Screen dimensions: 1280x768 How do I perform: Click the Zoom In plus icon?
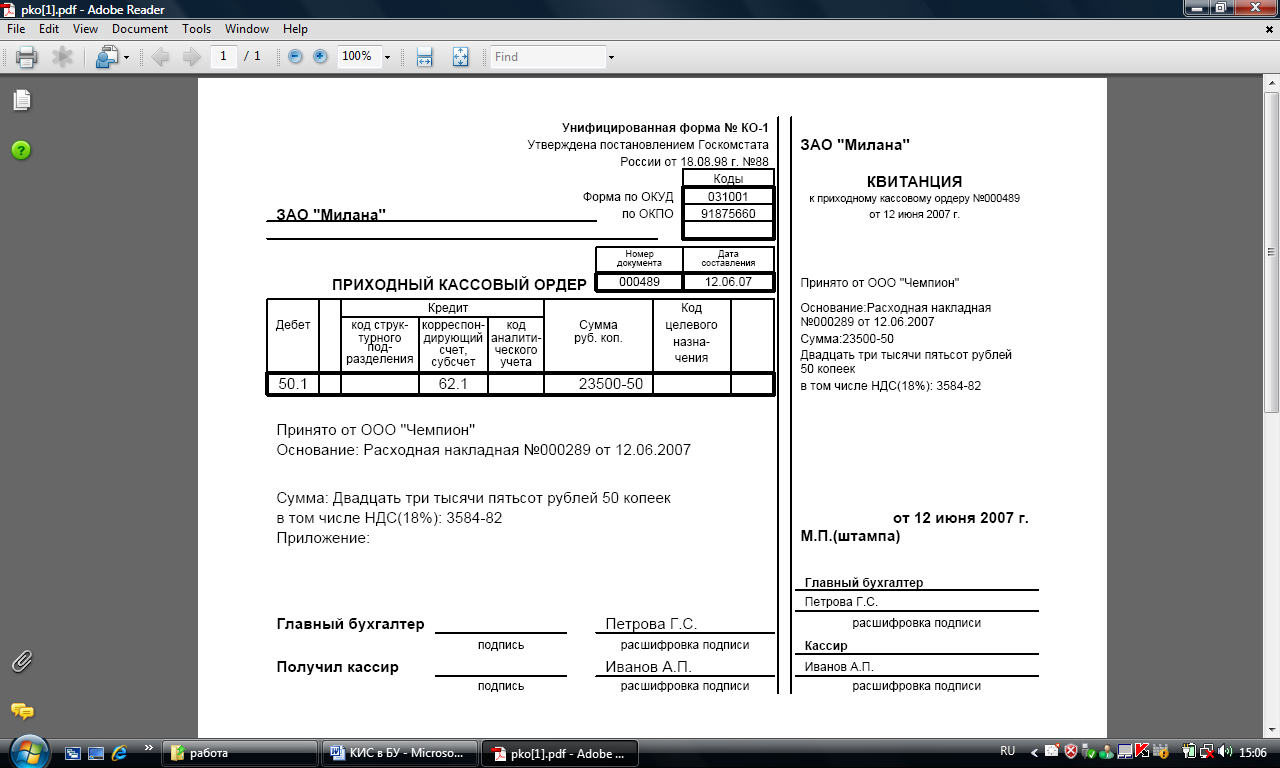pyautogui.click(x=320, y=57)
